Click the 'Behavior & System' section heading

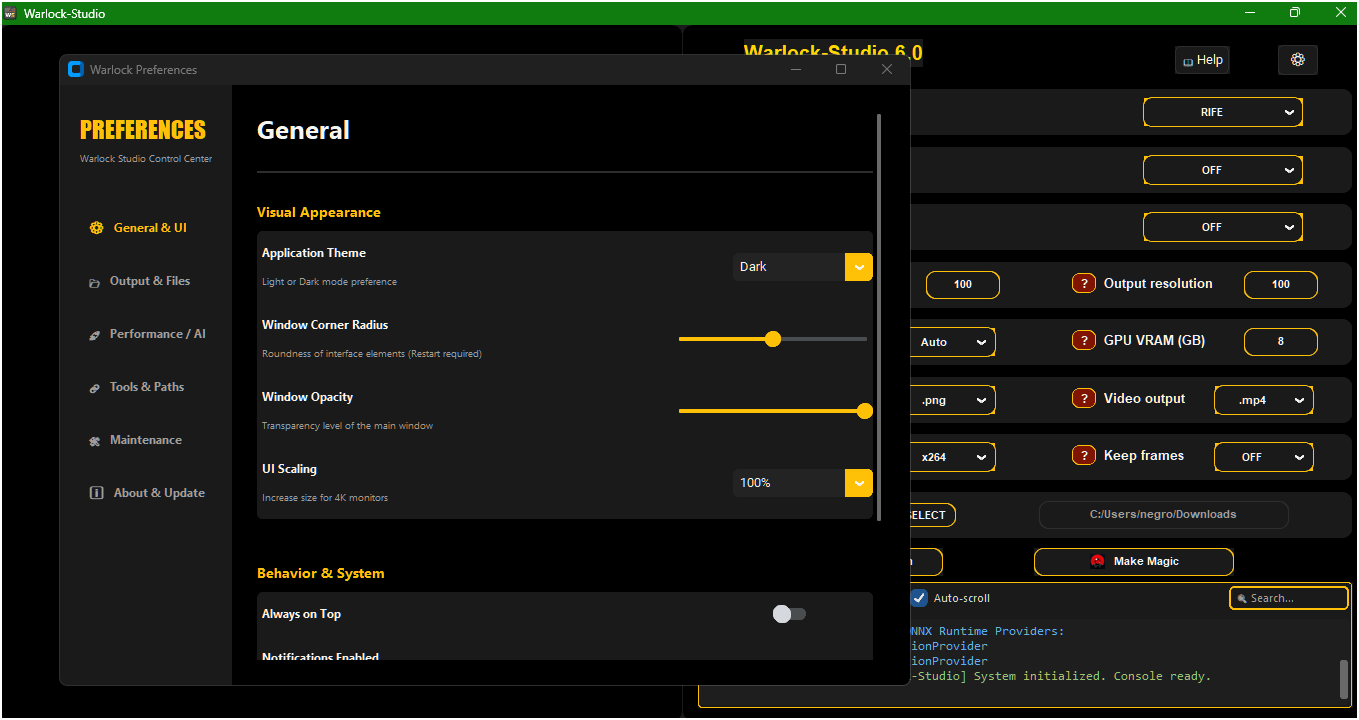pos(321,573)
